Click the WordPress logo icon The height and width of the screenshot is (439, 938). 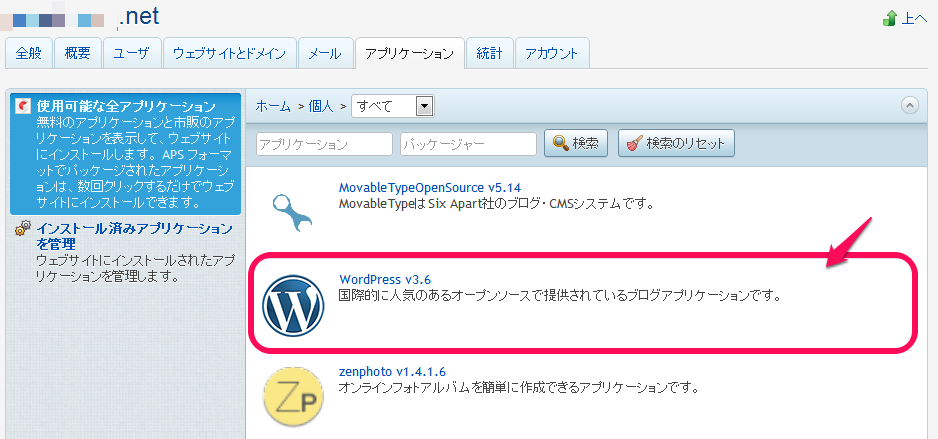click(293, 305)
